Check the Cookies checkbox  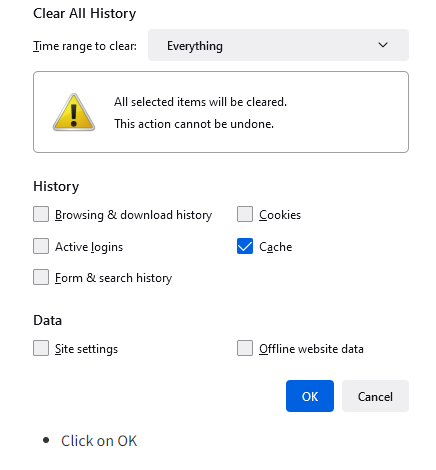245,214
